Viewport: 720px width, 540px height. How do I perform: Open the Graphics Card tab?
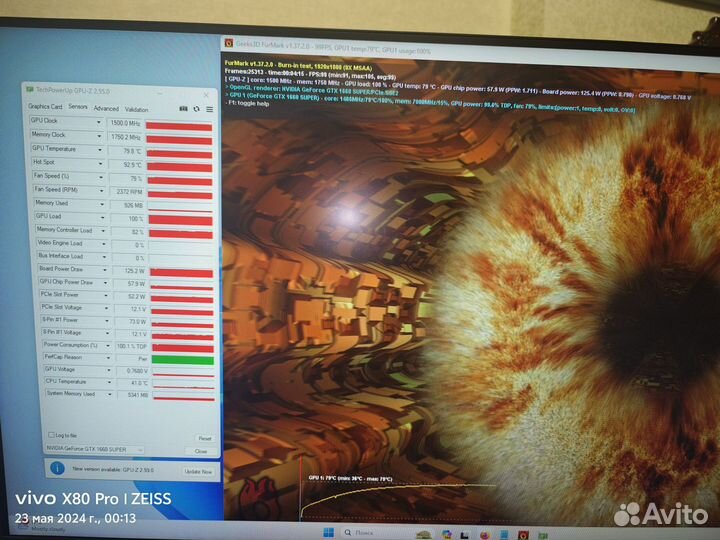click(45, 107)
